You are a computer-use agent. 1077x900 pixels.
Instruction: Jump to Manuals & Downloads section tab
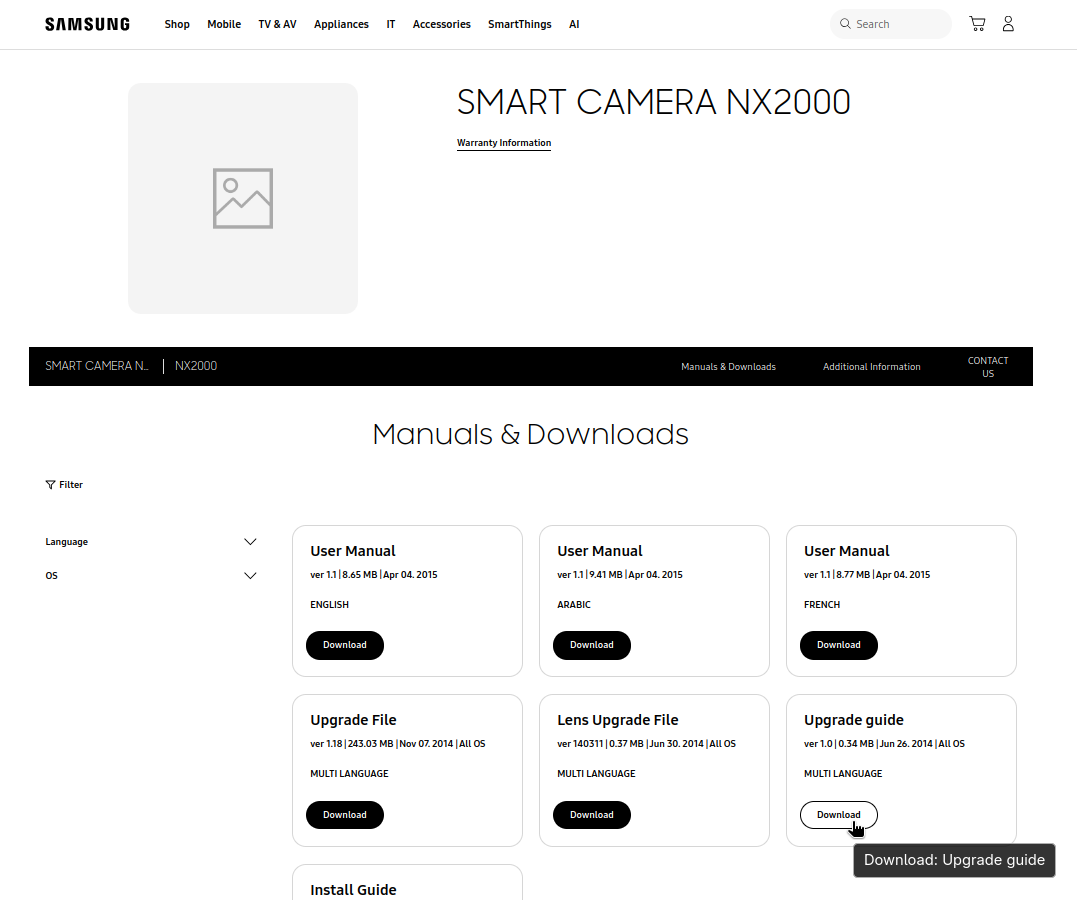728,367
